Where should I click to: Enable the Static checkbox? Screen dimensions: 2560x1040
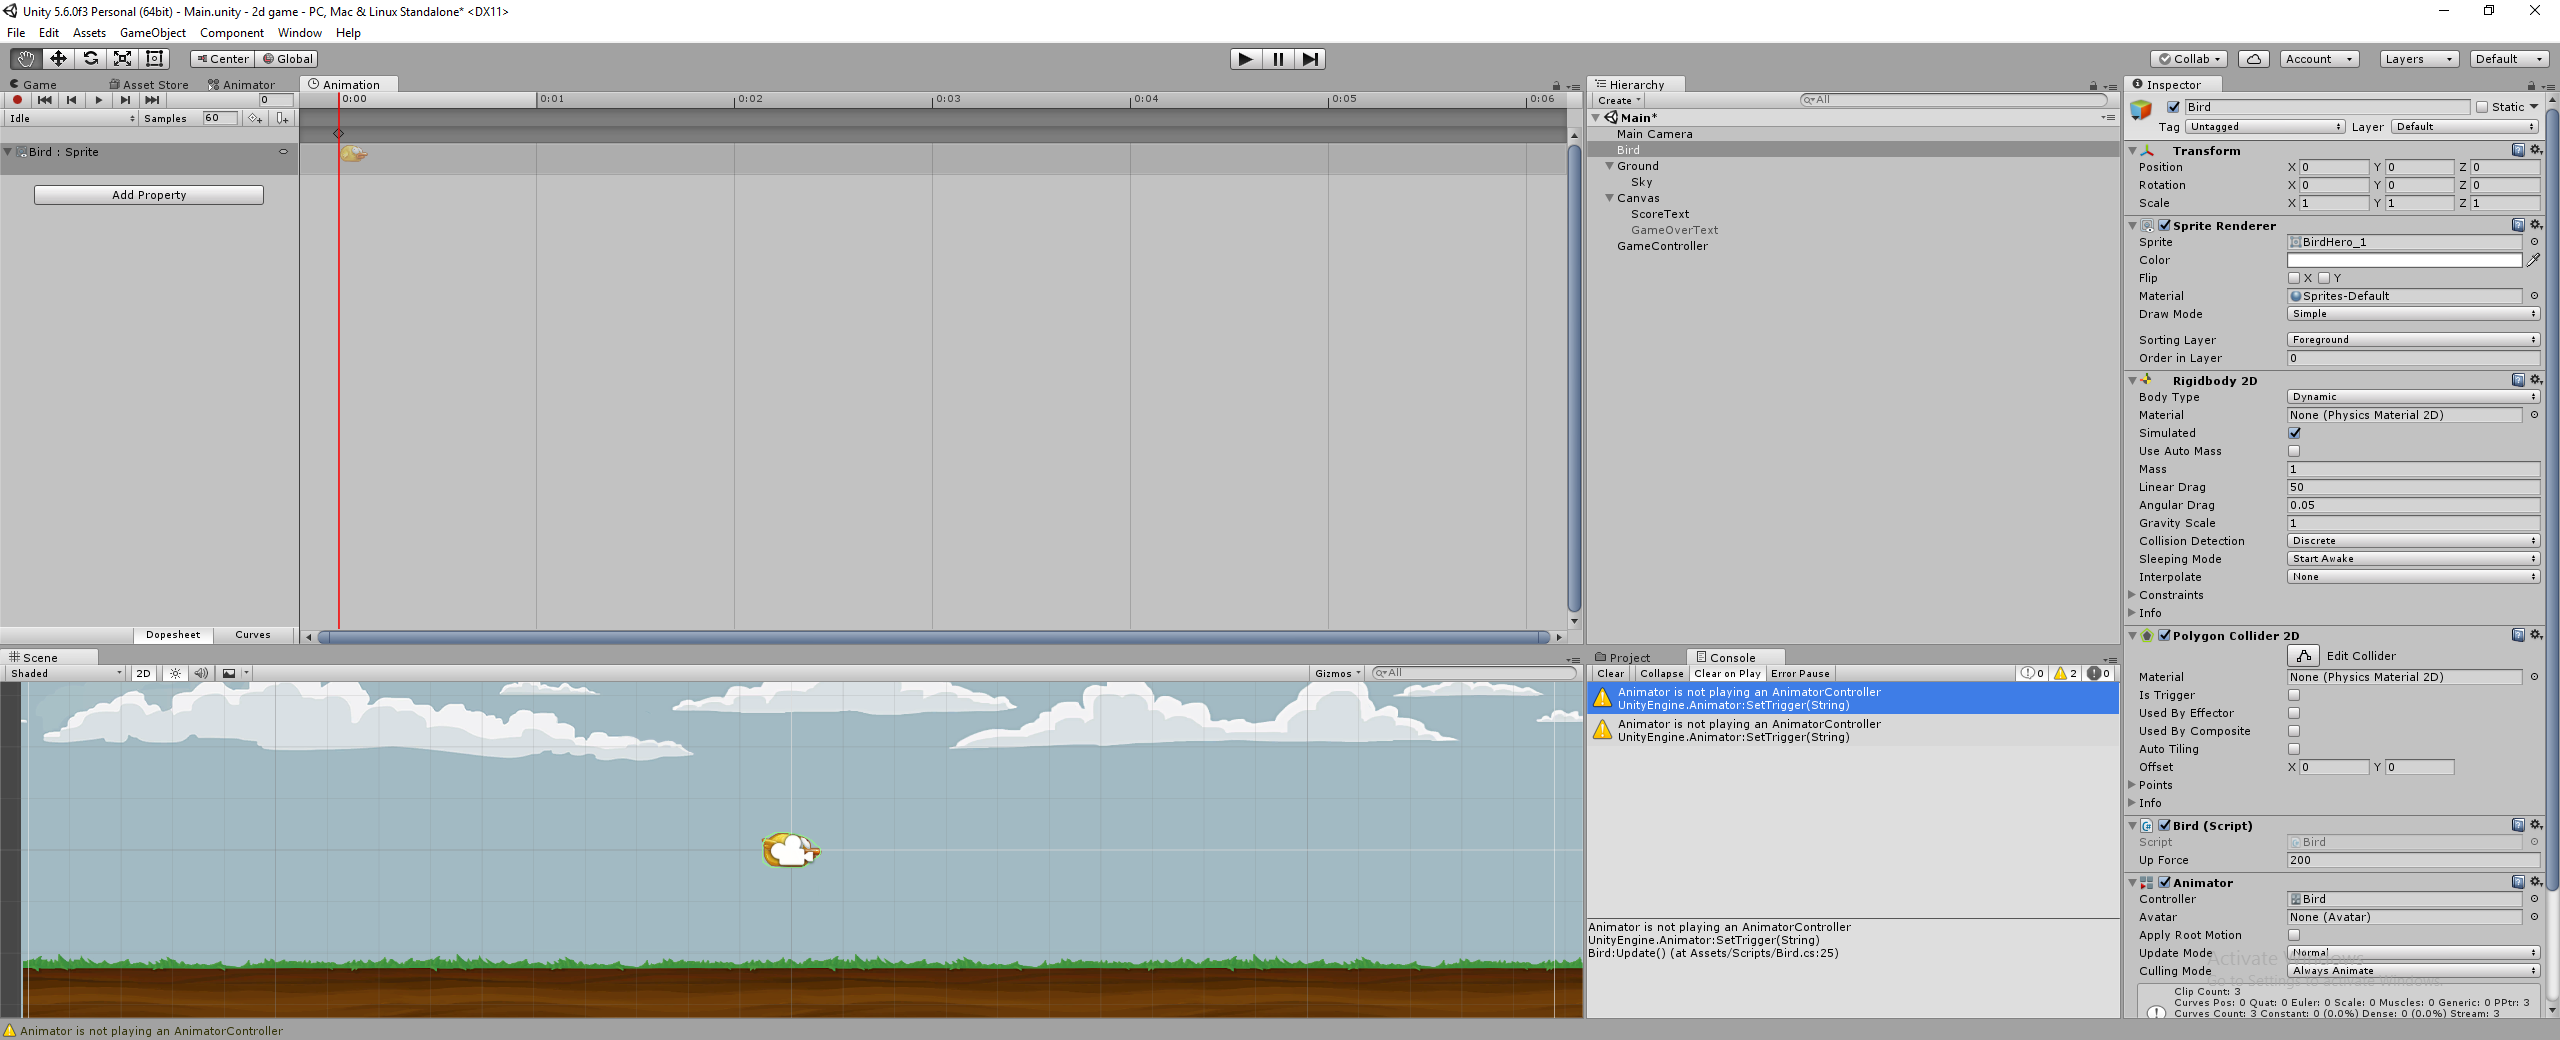pos(2482,107)
